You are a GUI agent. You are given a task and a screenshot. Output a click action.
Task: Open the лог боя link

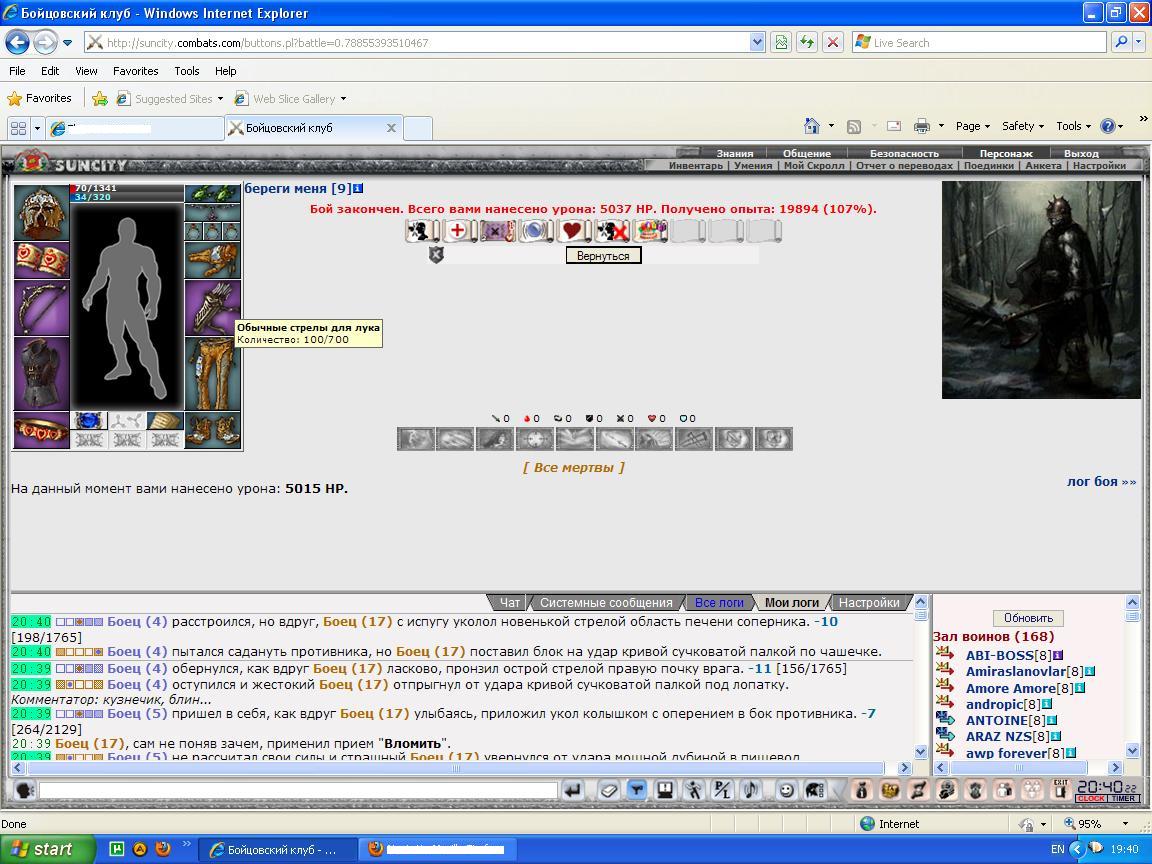(1101, 481)
